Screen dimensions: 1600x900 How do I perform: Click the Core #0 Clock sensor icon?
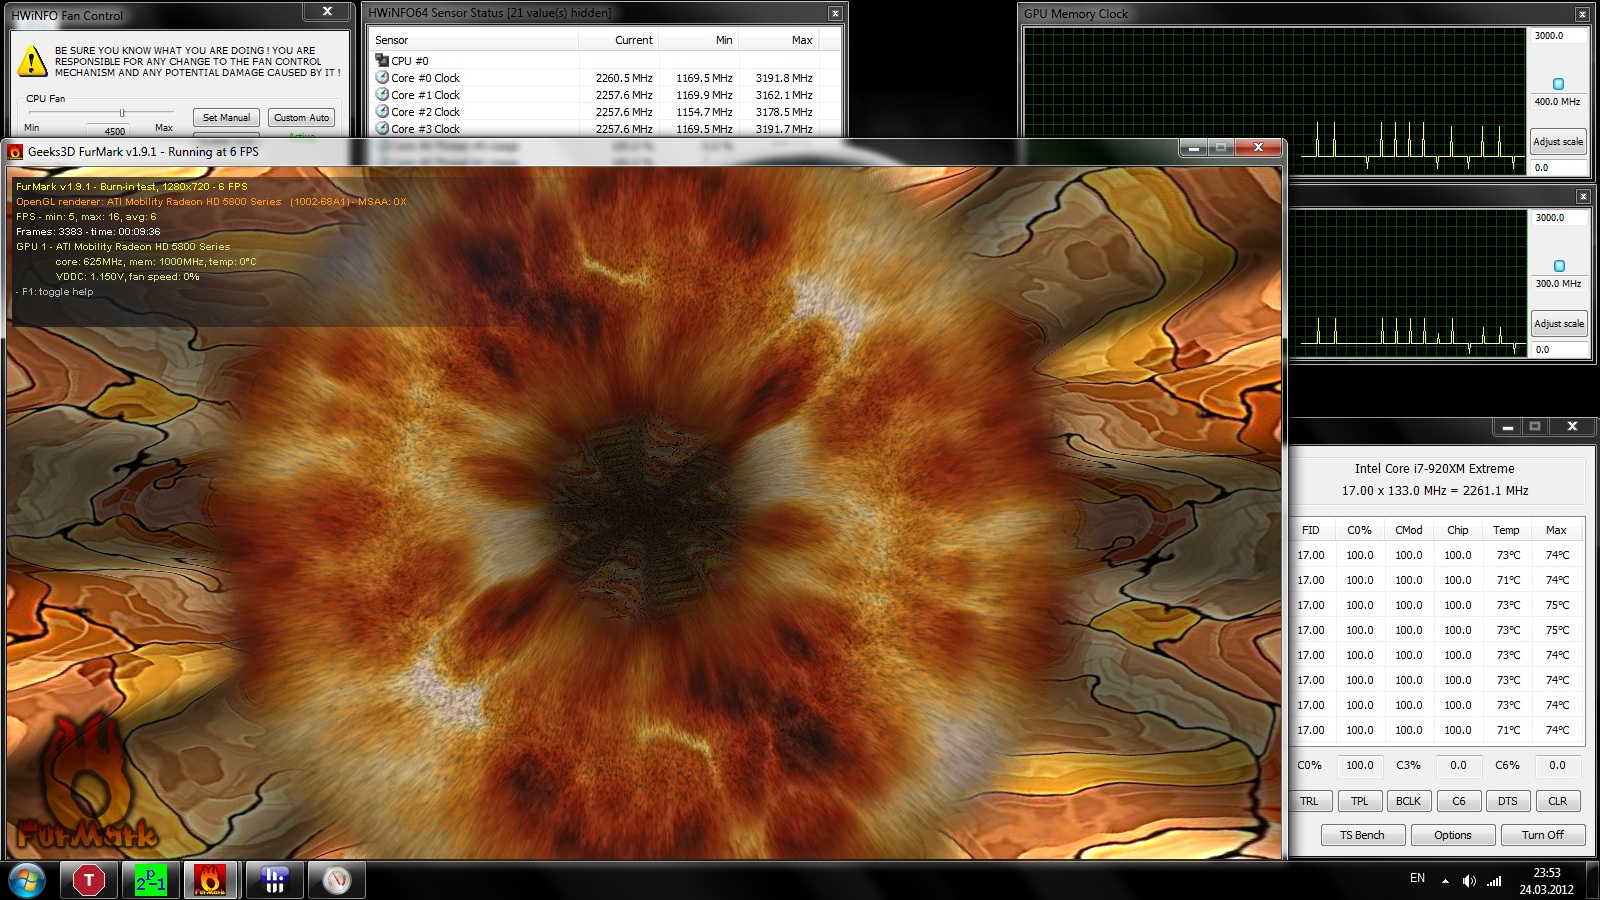point(382,77)
